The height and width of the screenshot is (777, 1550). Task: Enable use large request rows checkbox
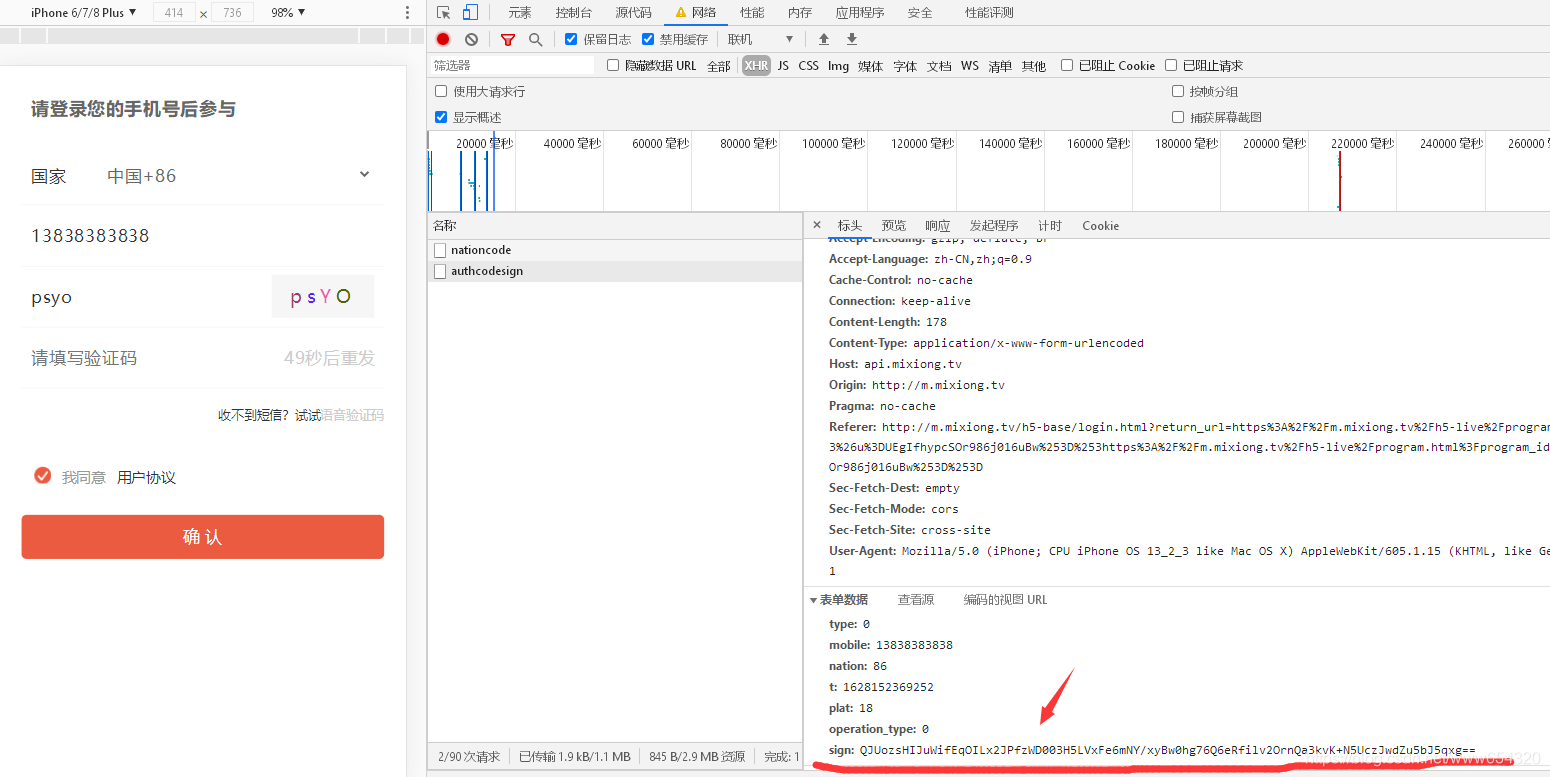441,91
